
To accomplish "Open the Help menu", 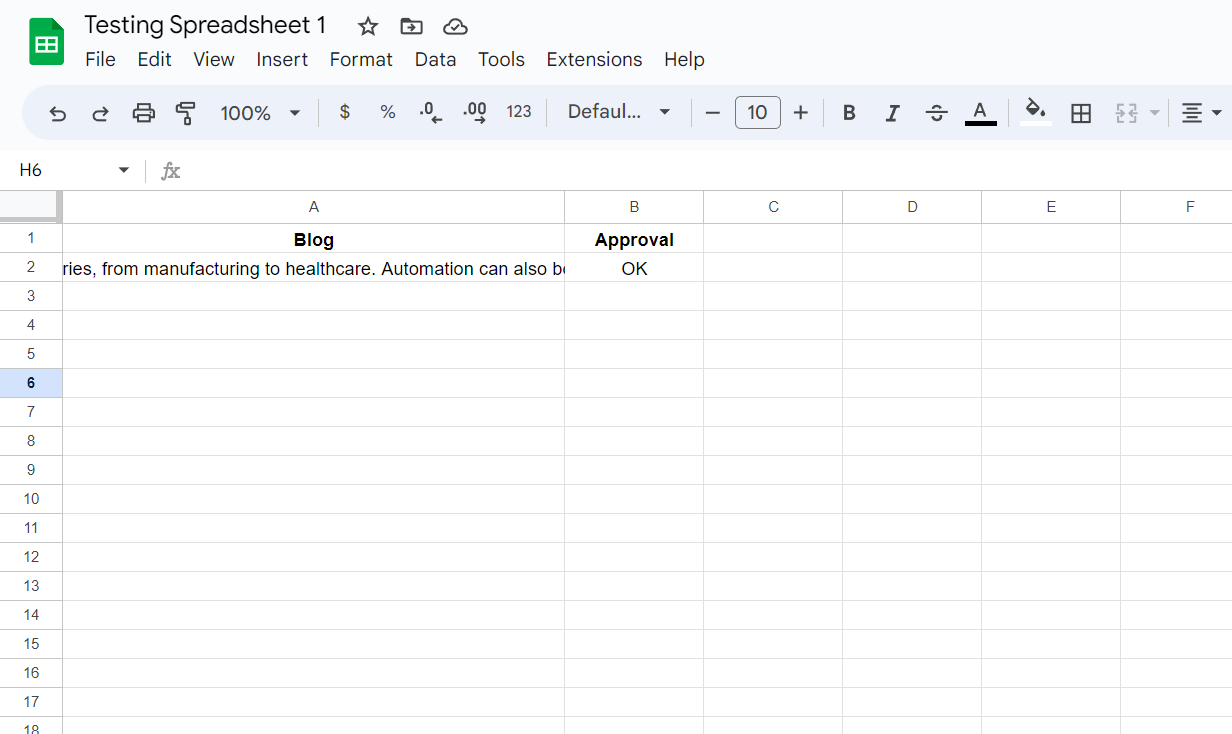I will pyautogui.click(x=684, y=60).
